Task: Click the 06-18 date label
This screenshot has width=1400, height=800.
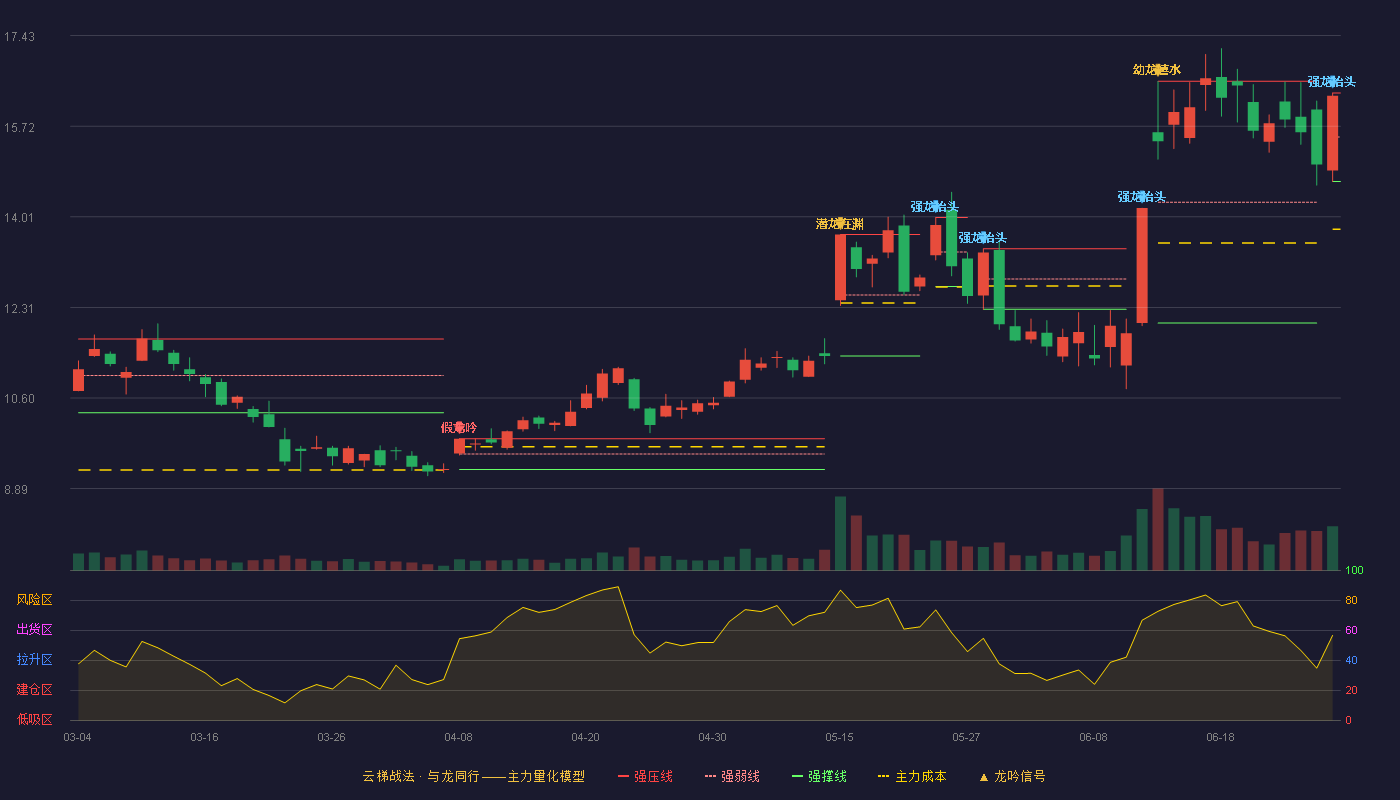Action: pos(1220,737)
